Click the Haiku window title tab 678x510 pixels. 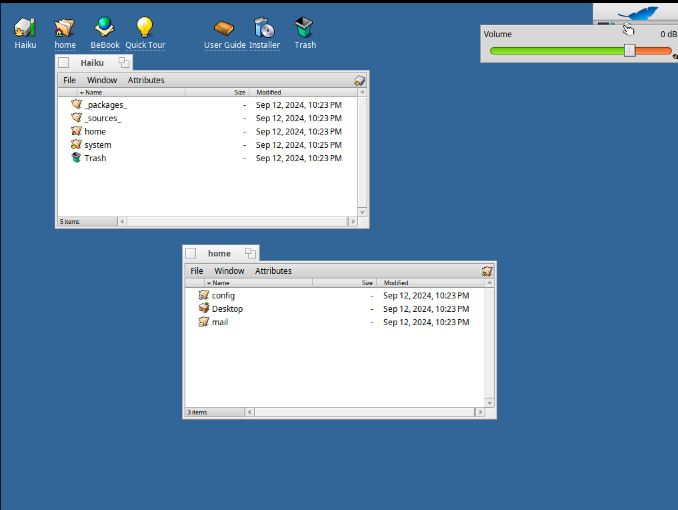point(92,63)
